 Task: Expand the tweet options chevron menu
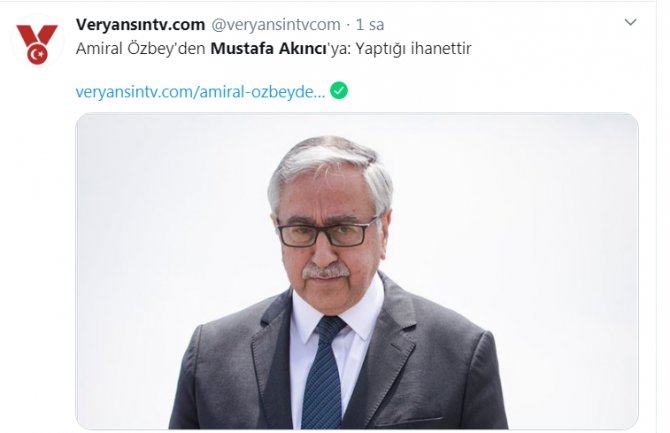(631, 22)
